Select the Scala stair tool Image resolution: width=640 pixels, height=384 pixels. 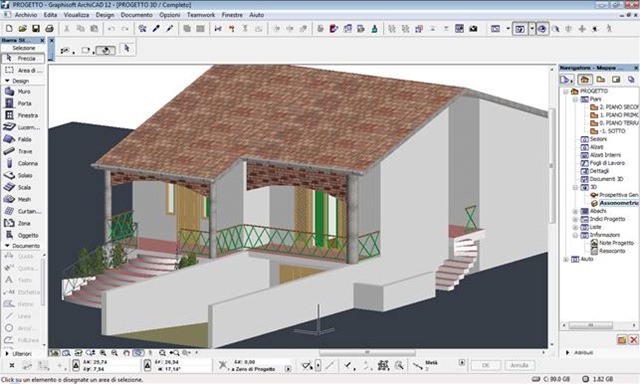coord(23,187)
